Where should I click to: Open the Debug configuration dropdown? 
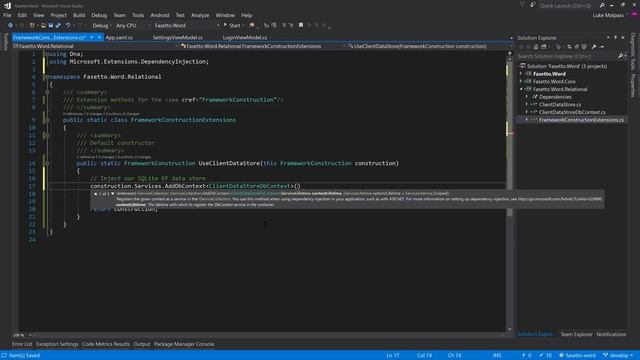[x=102, y=25]
